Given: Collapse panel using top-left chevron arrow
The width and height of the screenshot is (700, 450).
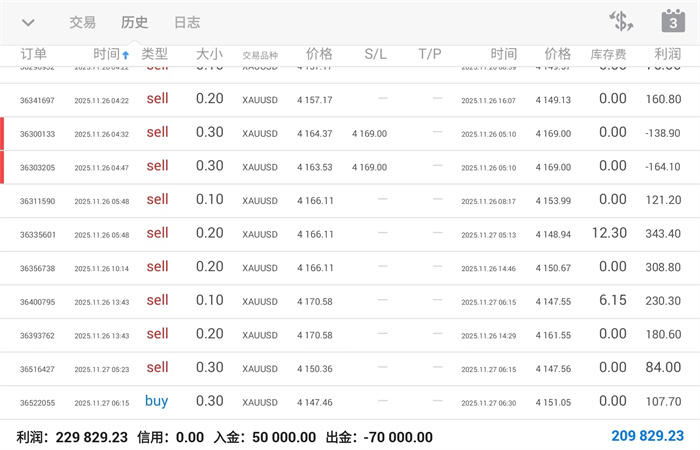Looking at the screenshot, I should pyautogui.click(x=28, y=22).
